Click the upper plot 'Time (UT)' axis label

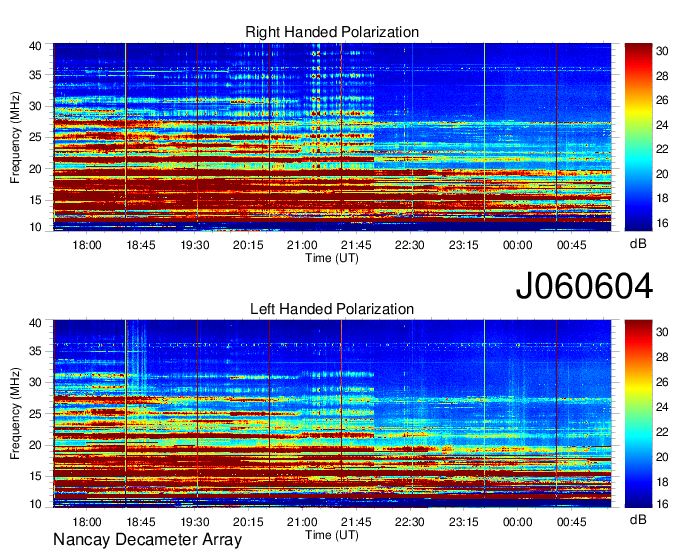point(332,258)
